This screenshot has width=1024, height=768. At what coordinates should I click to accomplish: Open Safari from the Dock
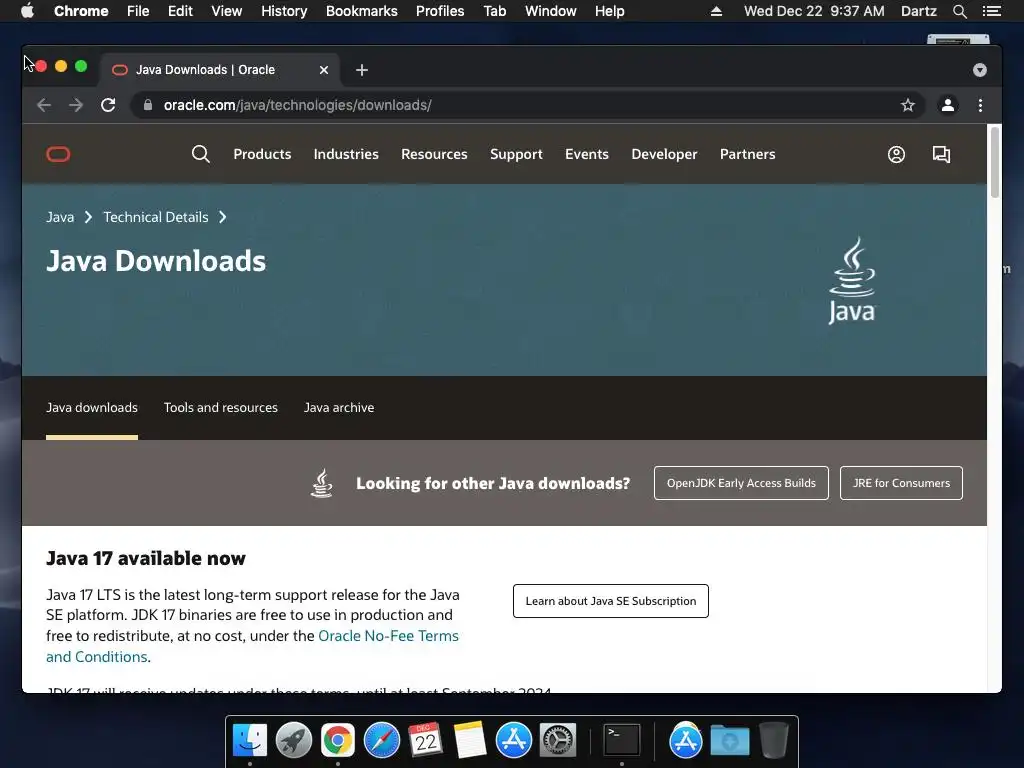click(382, 741)
